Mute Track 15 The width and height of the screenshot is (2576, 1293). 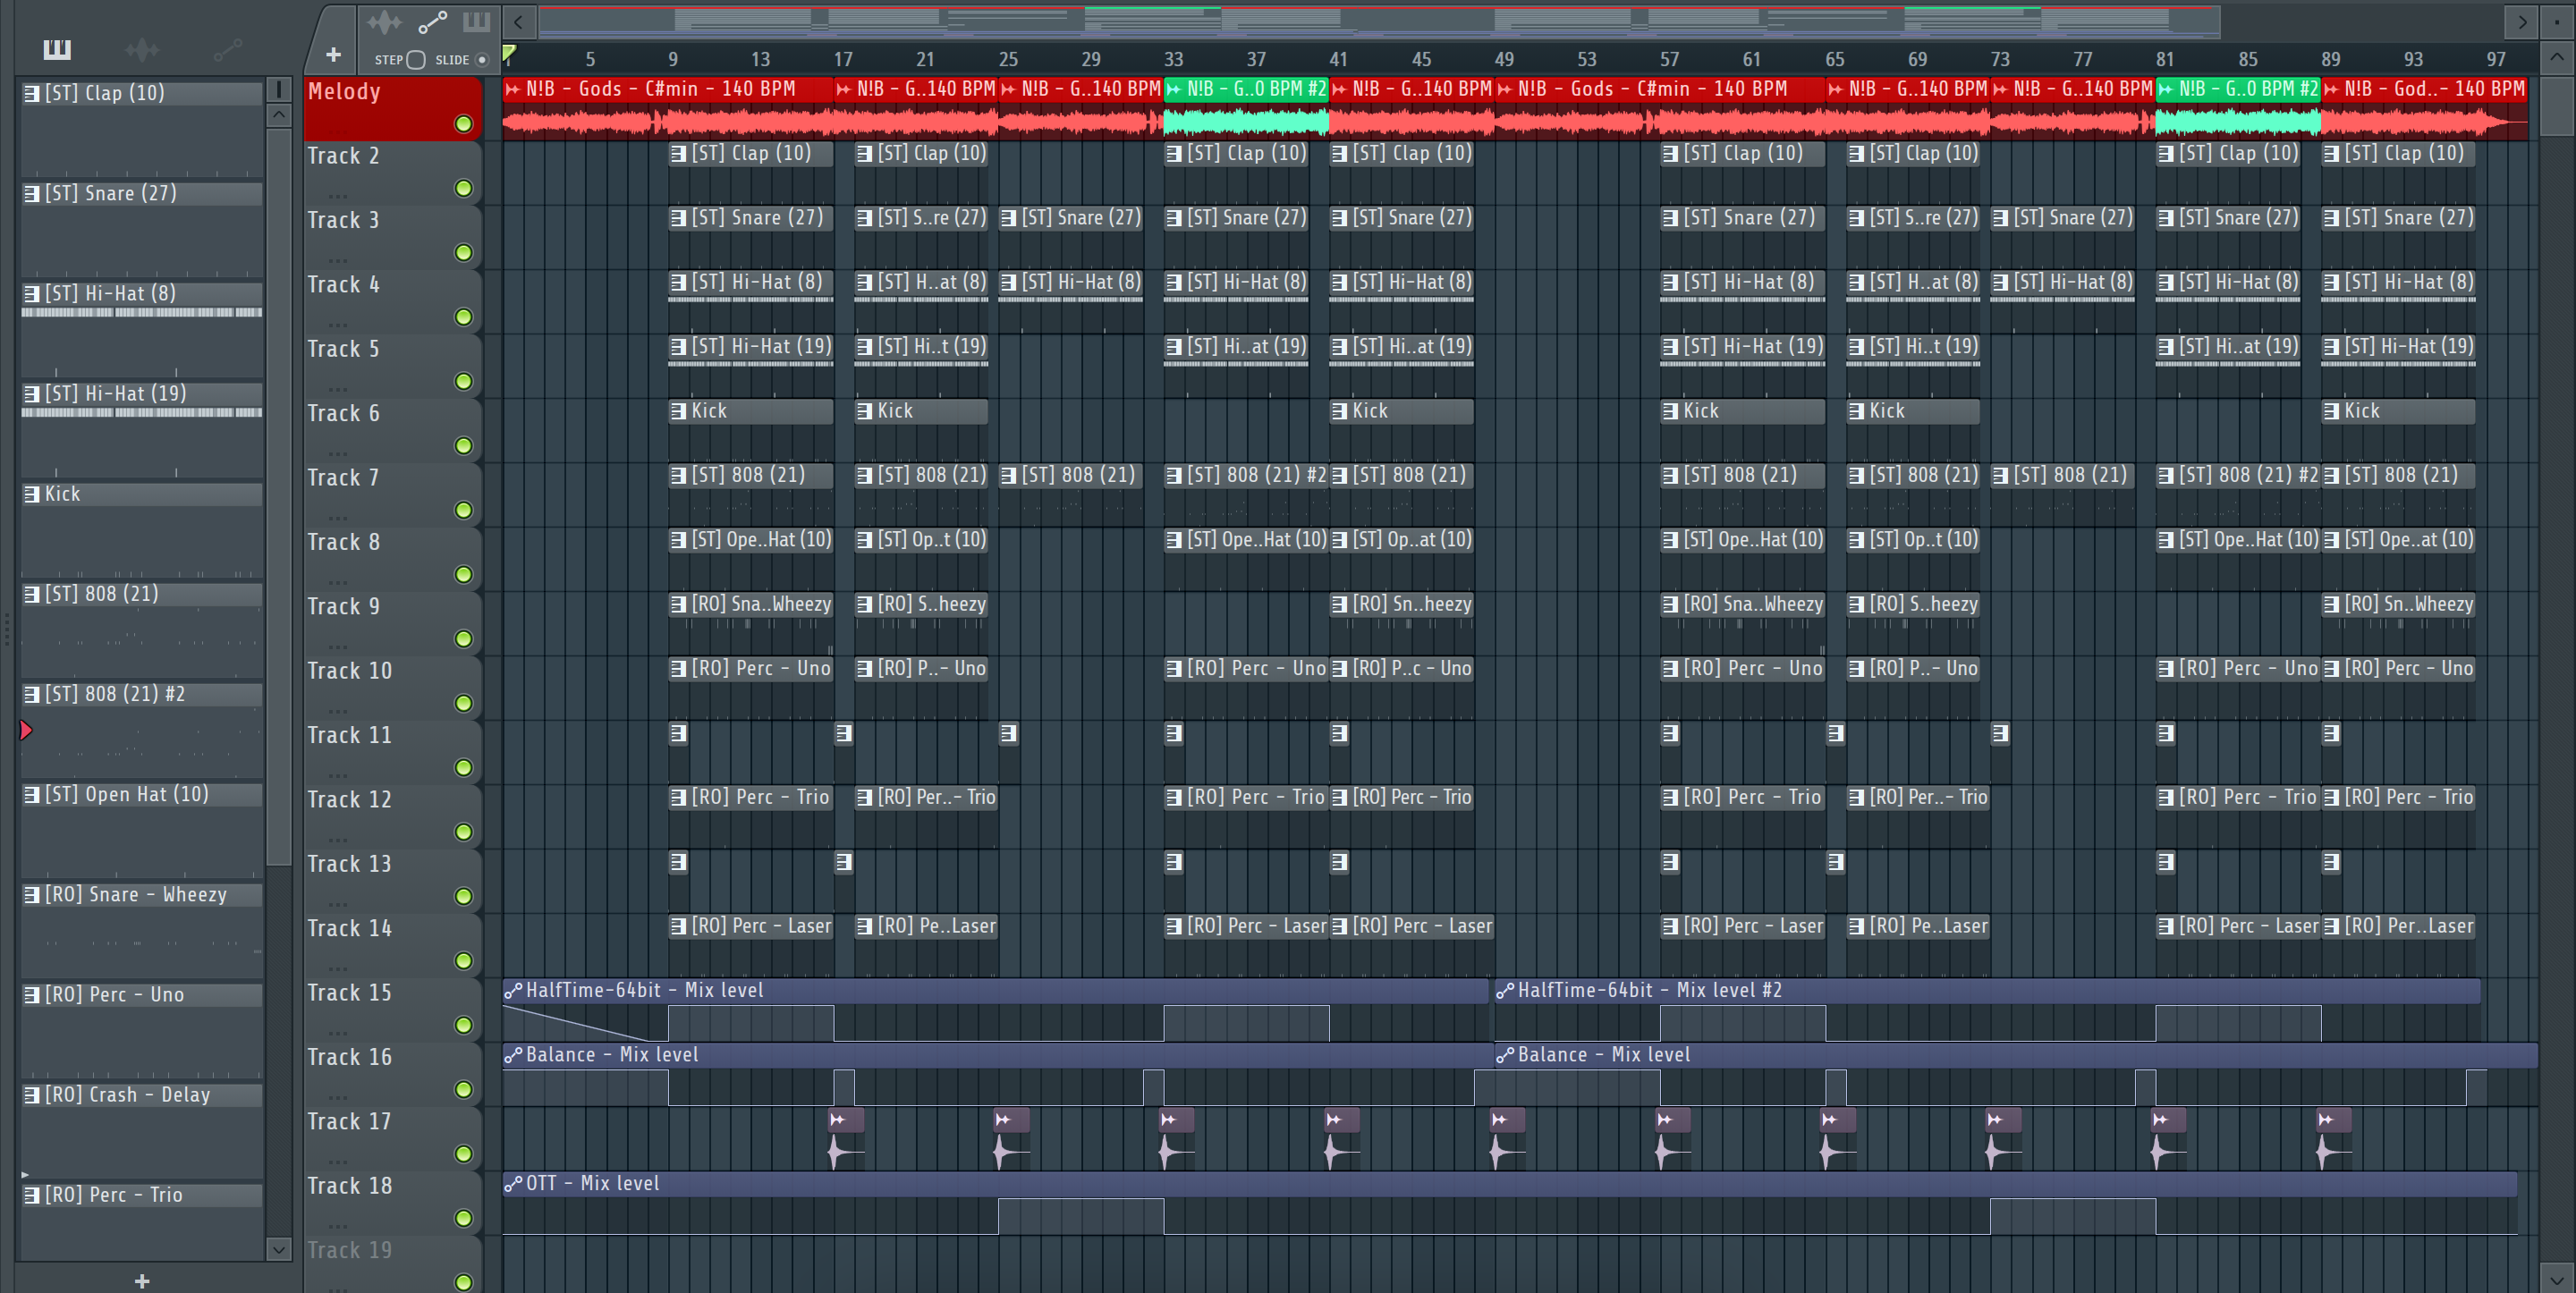(463, 1025)
